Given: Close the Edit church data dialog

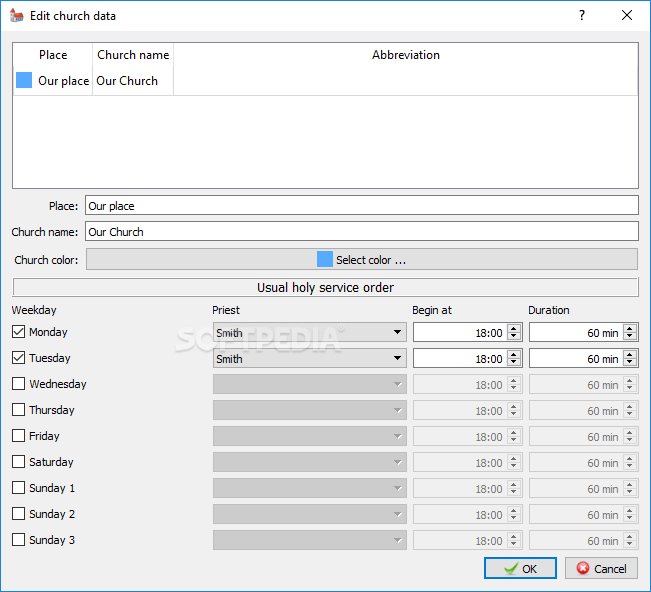Looking at the screenshot, I should [x=627, y=15].
